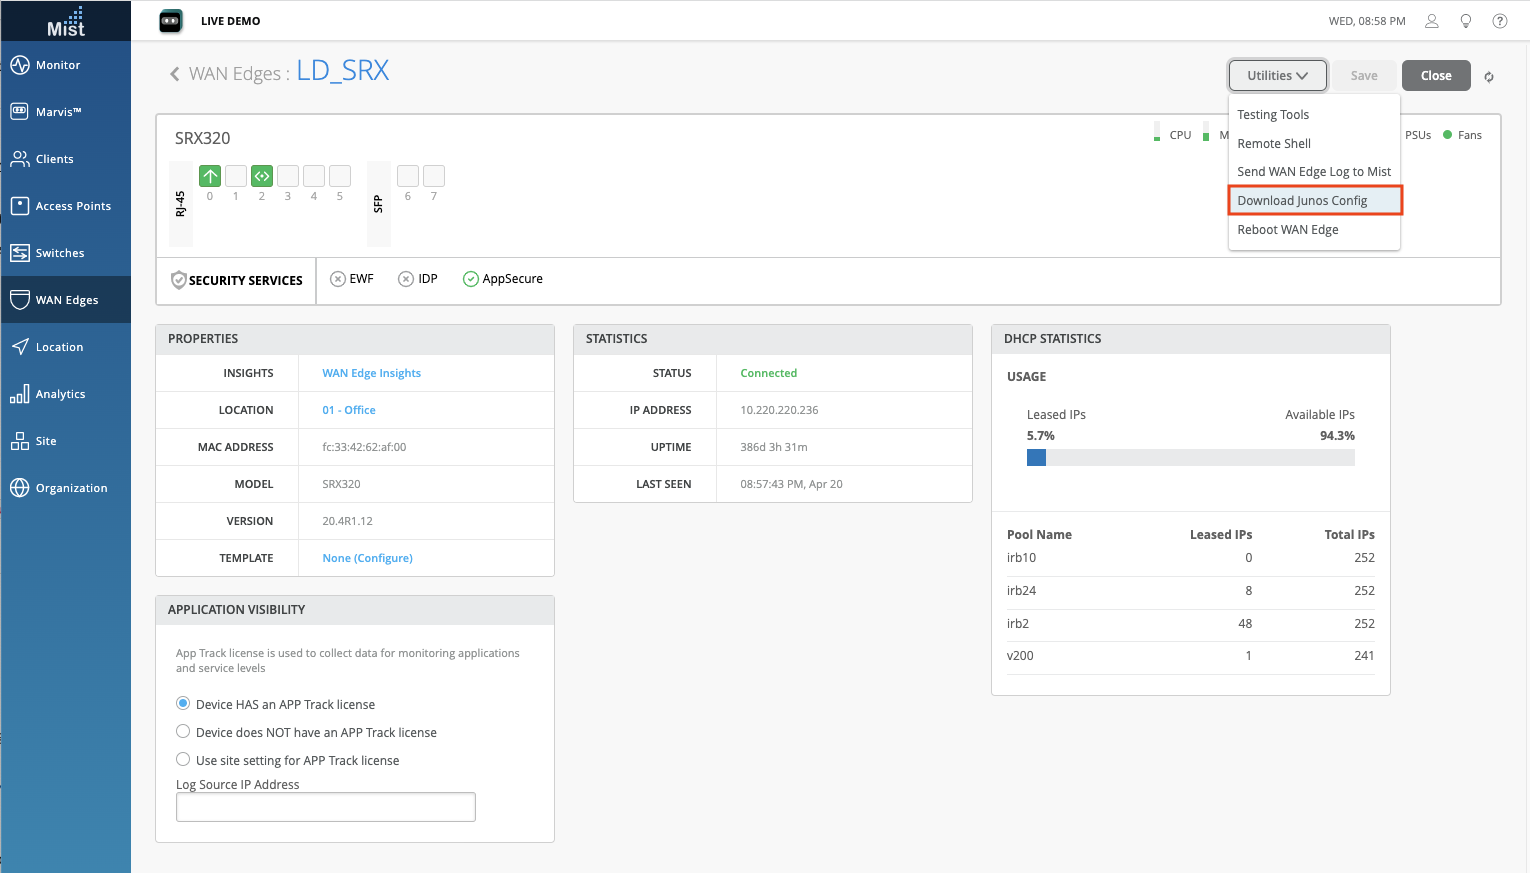Select Remote Shell from Utilities menu
1530x873 pixels.
coord(1274,144)
